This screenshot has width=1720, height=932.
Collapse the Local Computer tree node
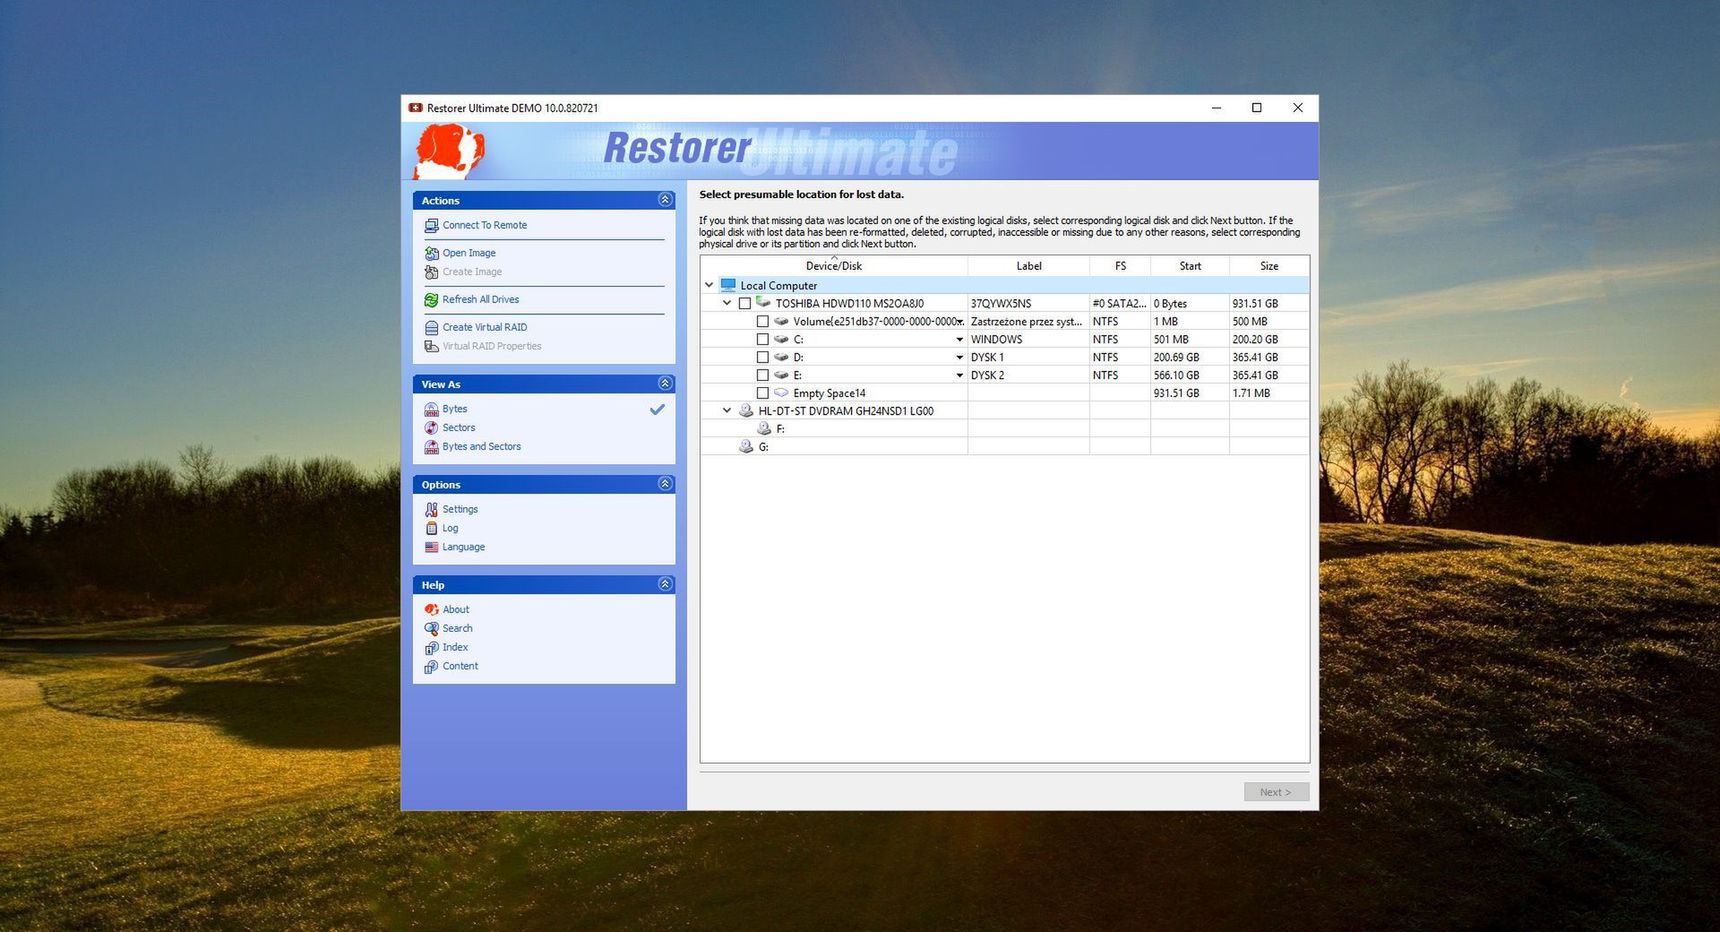click(709, 286)
